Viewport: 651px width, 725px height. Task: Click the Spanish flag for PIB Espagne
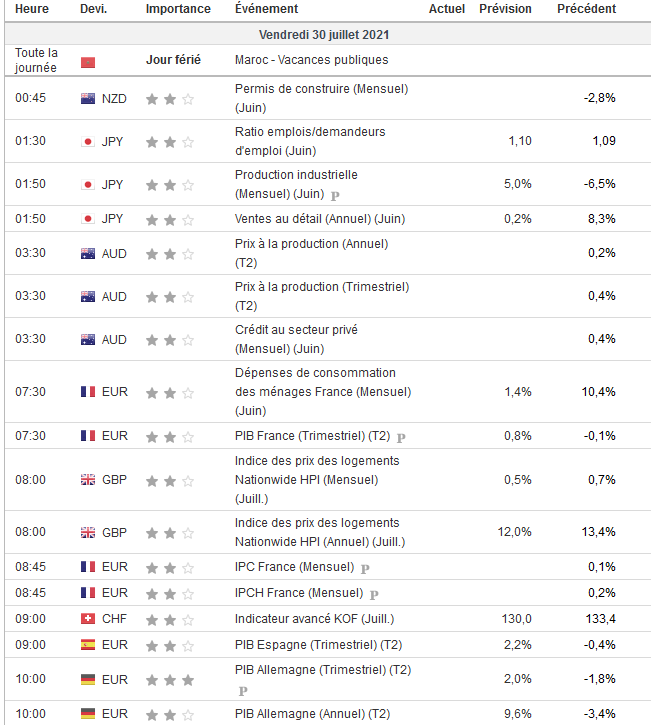[88, 645]
